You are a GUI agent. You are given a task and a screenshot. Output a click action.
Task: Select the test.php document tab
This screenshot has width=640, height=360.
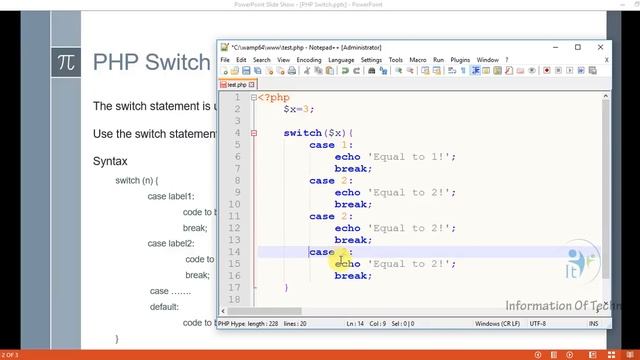tap(237, 84)
